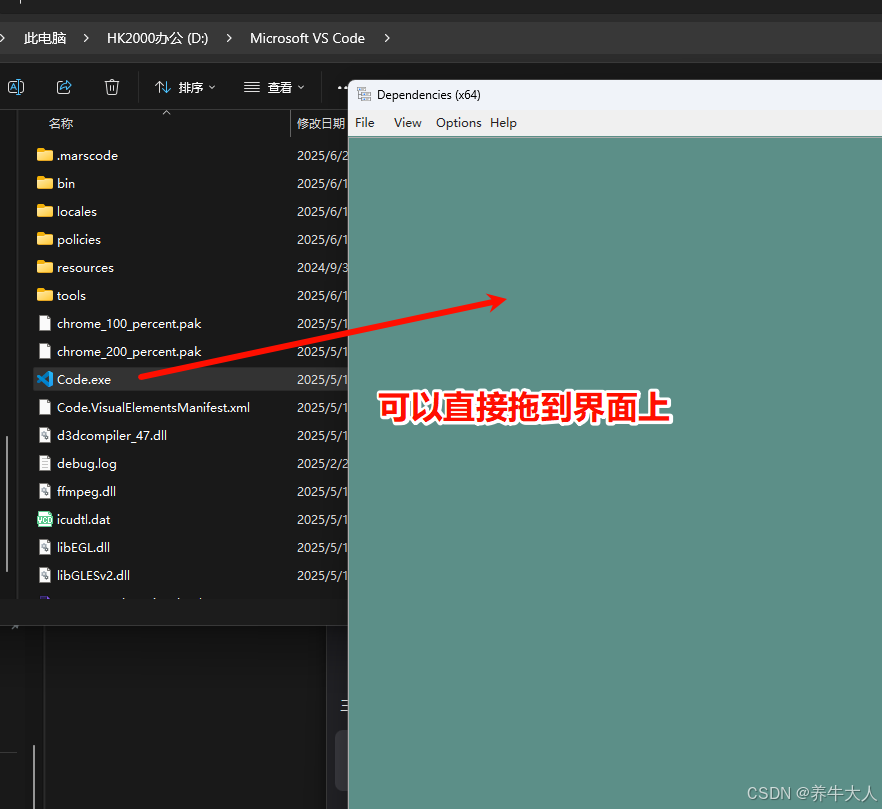Expand chevron after 此电脑 breadcrumb
882x809 pixels.
click(86, 38)
